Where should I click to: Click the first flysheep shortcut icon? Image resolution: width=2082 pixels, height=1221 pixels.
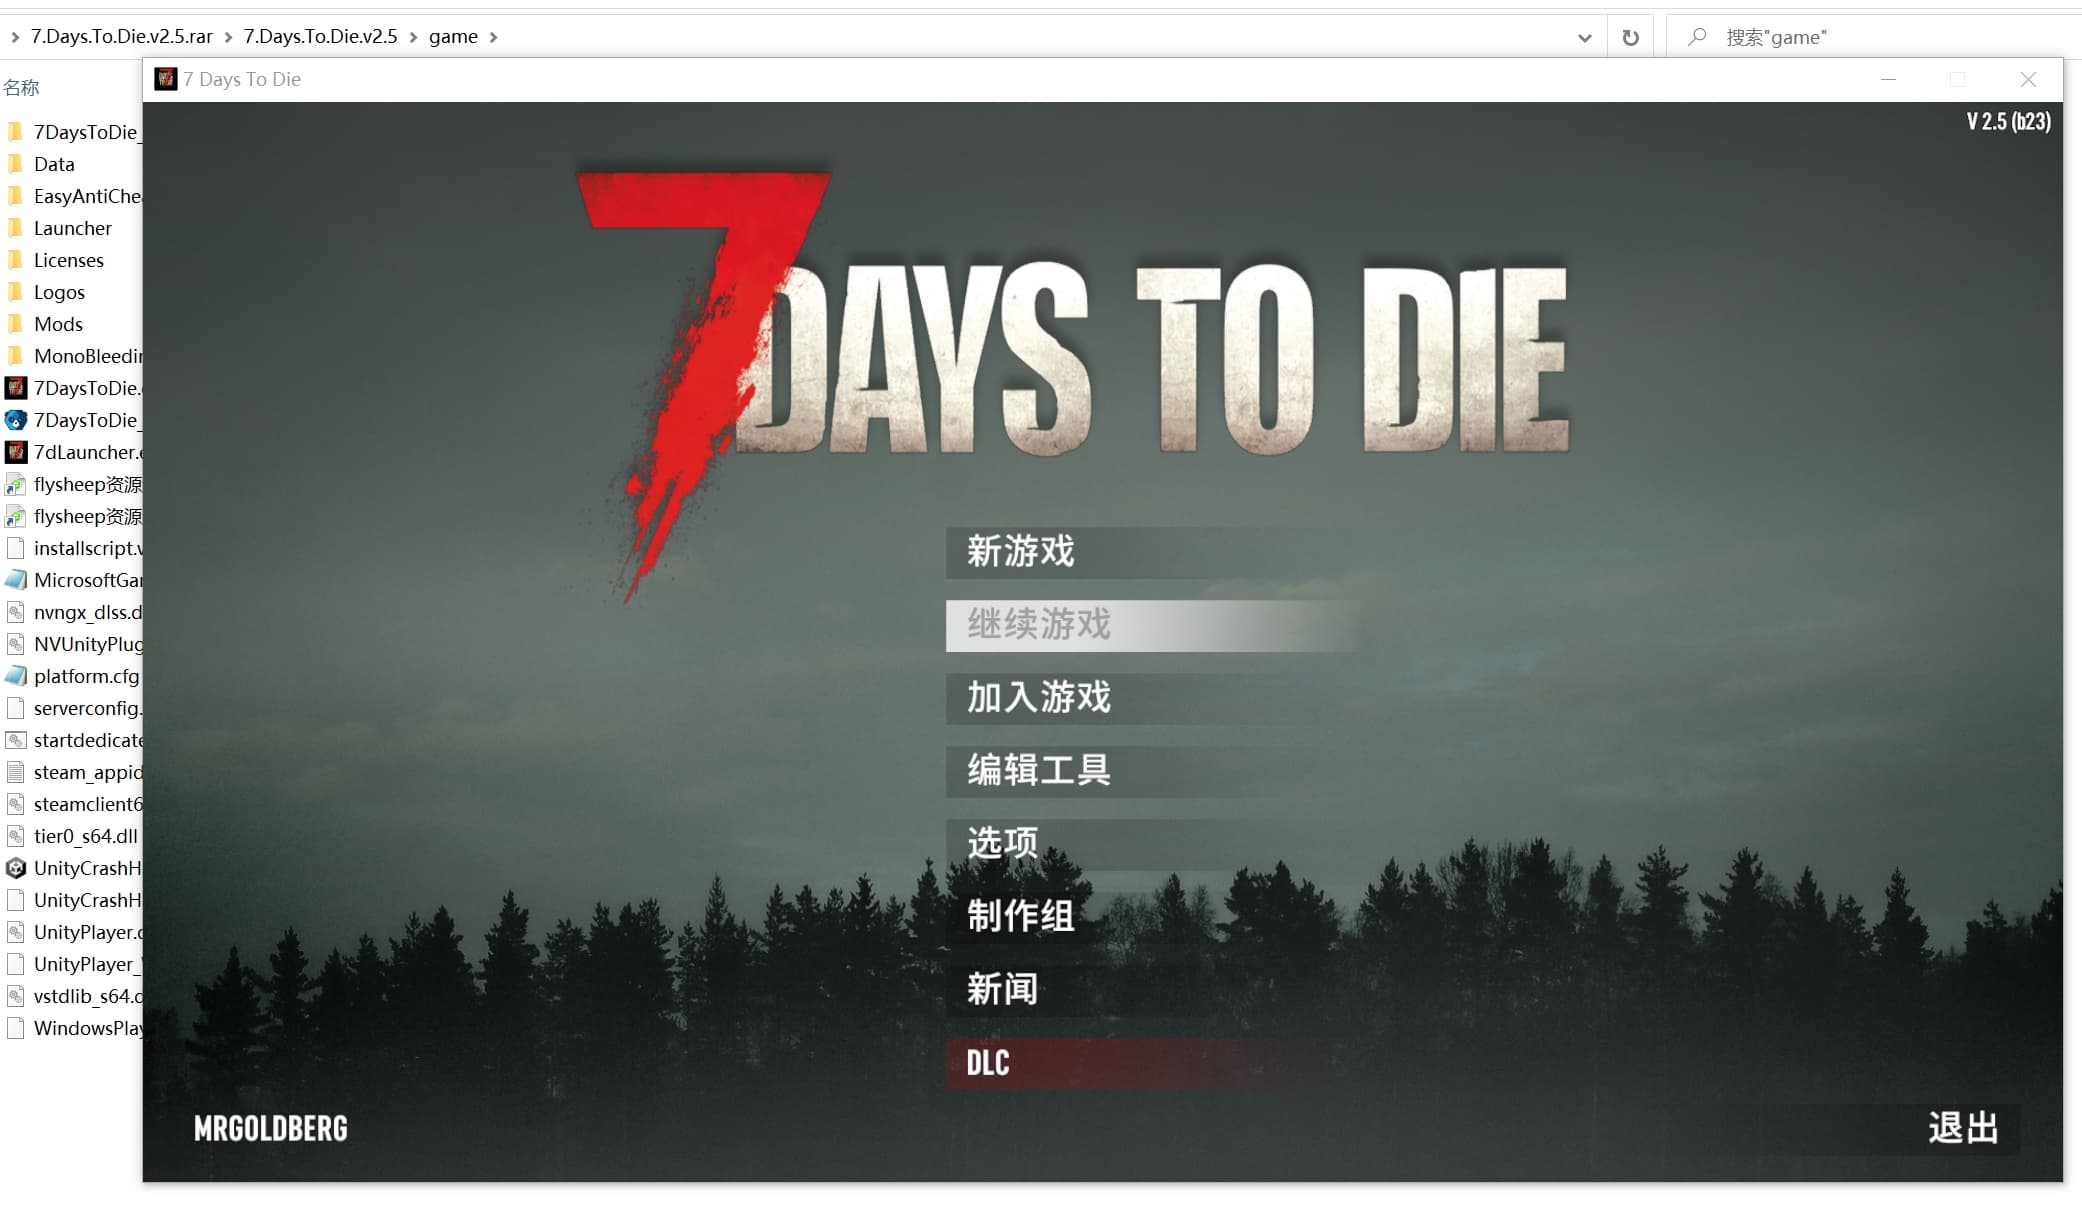16,485
